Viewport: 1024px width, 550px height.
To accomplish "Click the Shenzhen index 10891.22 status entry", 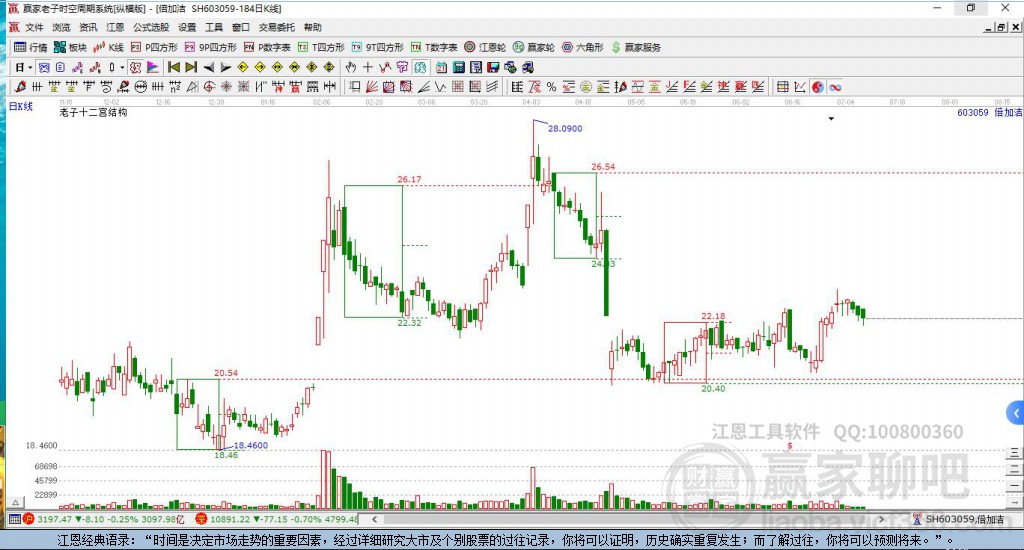I will (x=277, y=519).
